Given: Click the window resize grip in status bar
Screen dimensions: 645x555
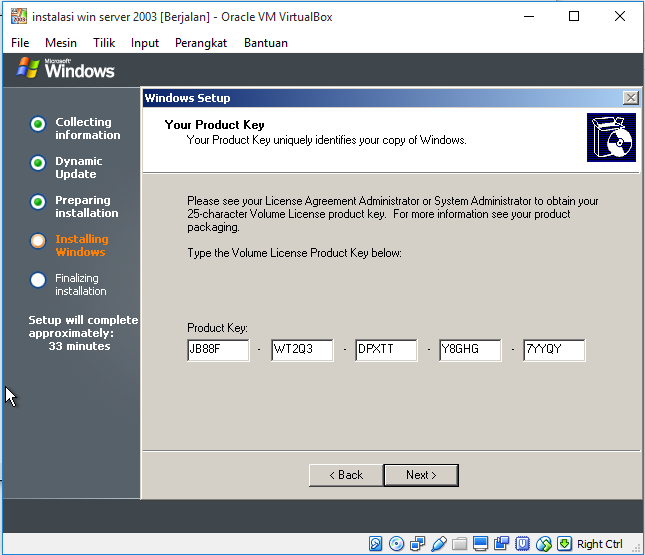Looking at the screenshot, I should (x=636, y=548).
